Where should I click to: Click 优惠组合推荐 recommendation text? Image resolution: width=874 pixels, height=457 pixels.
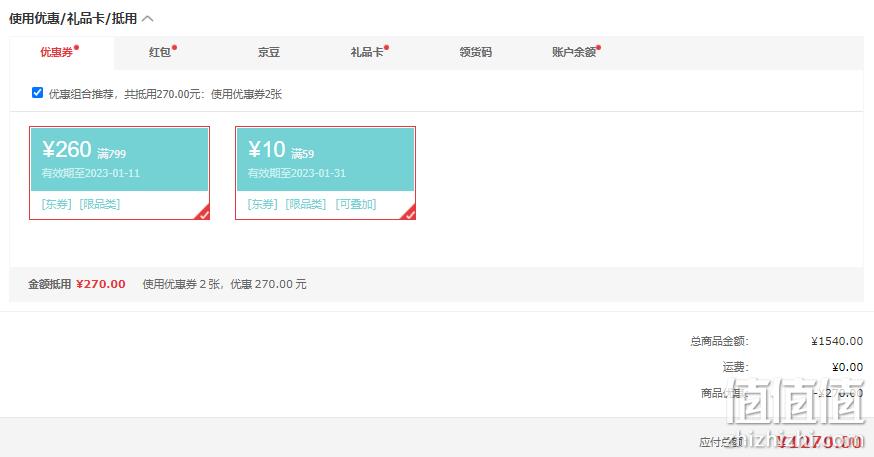point(165,94)
